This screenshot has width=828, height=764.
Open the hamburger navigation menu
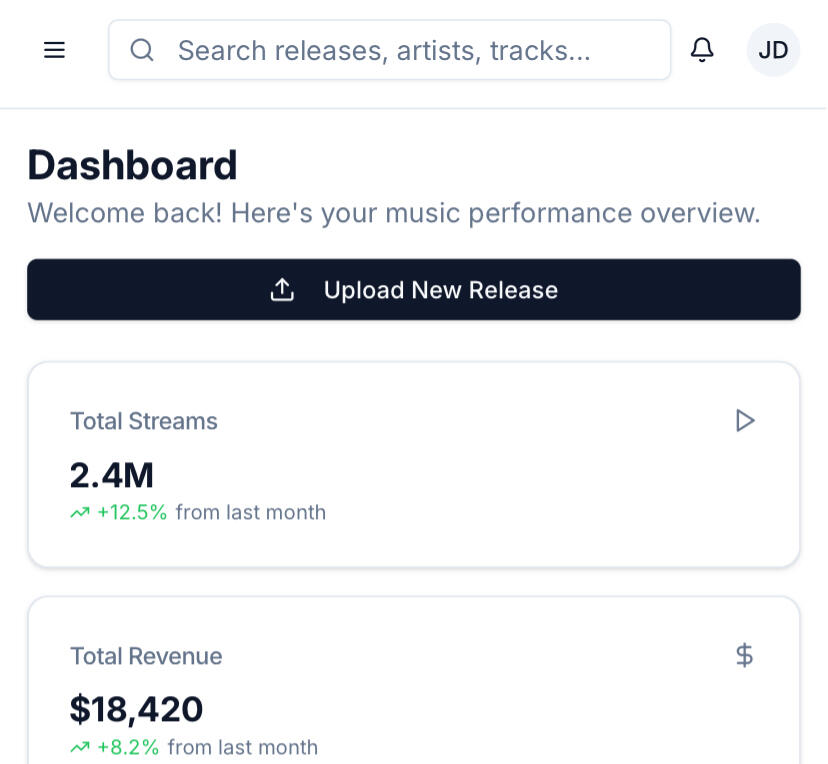[54, 50]
